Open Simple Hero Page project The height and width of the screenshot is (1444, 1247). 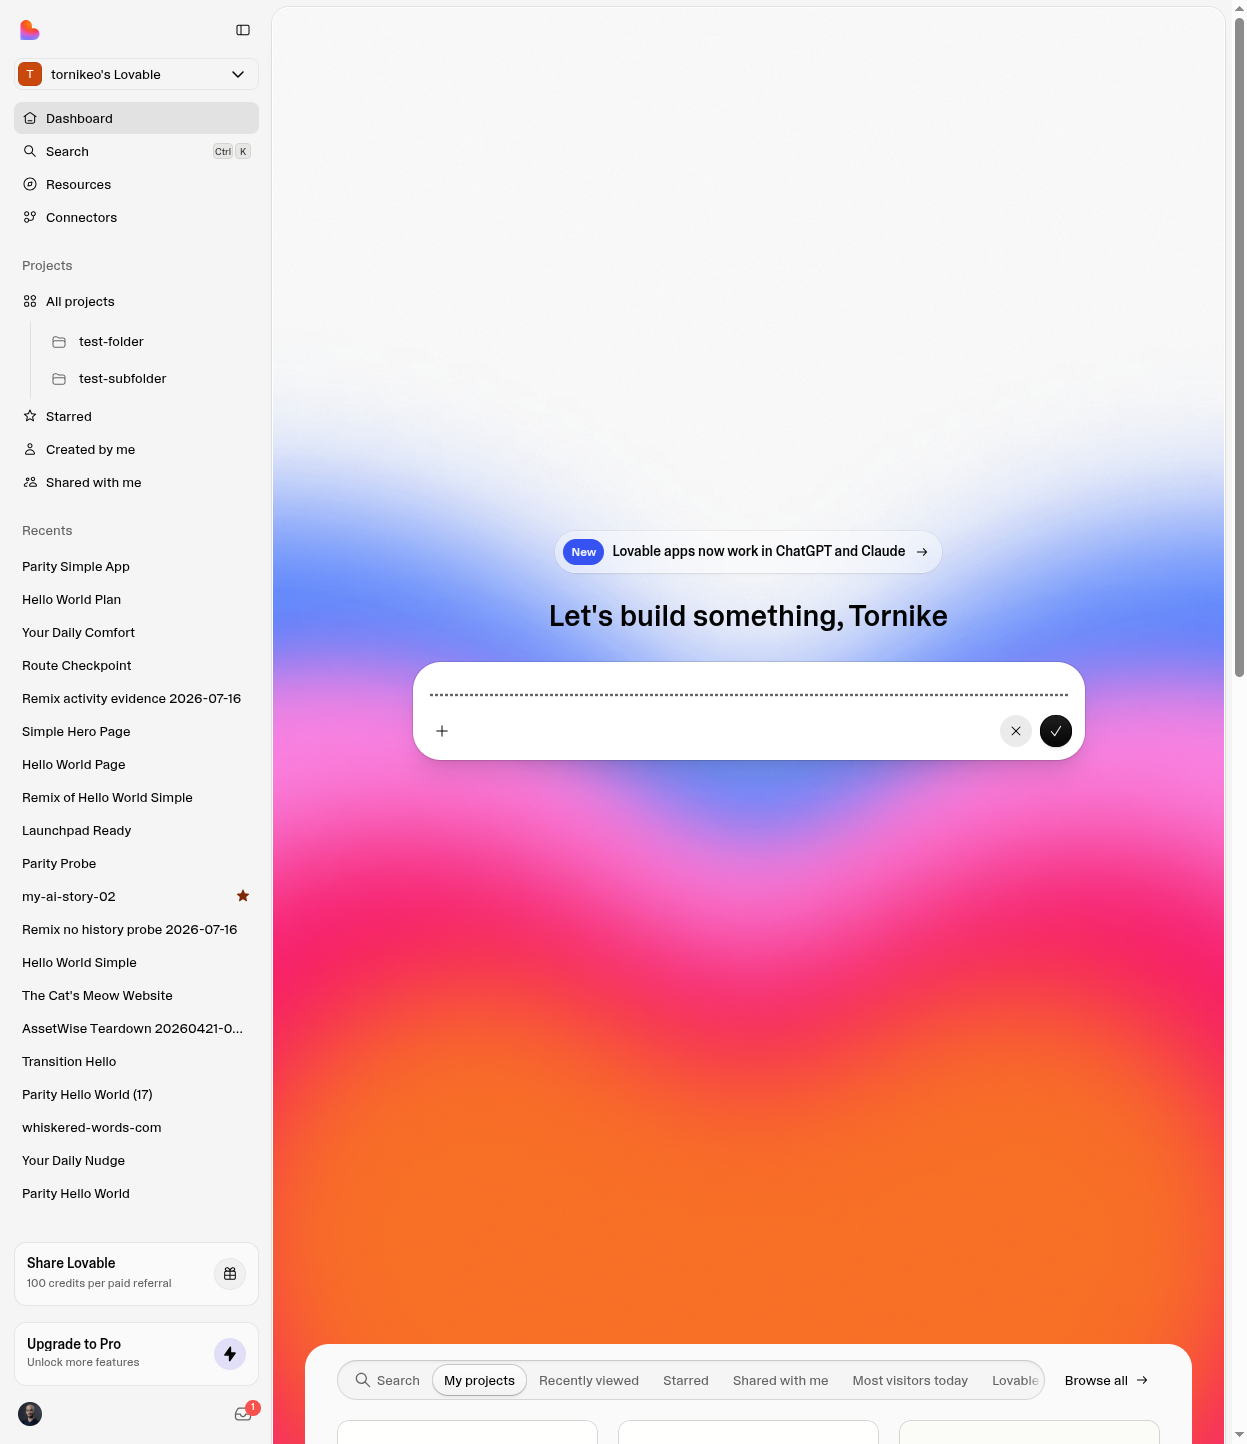(136, 731)
